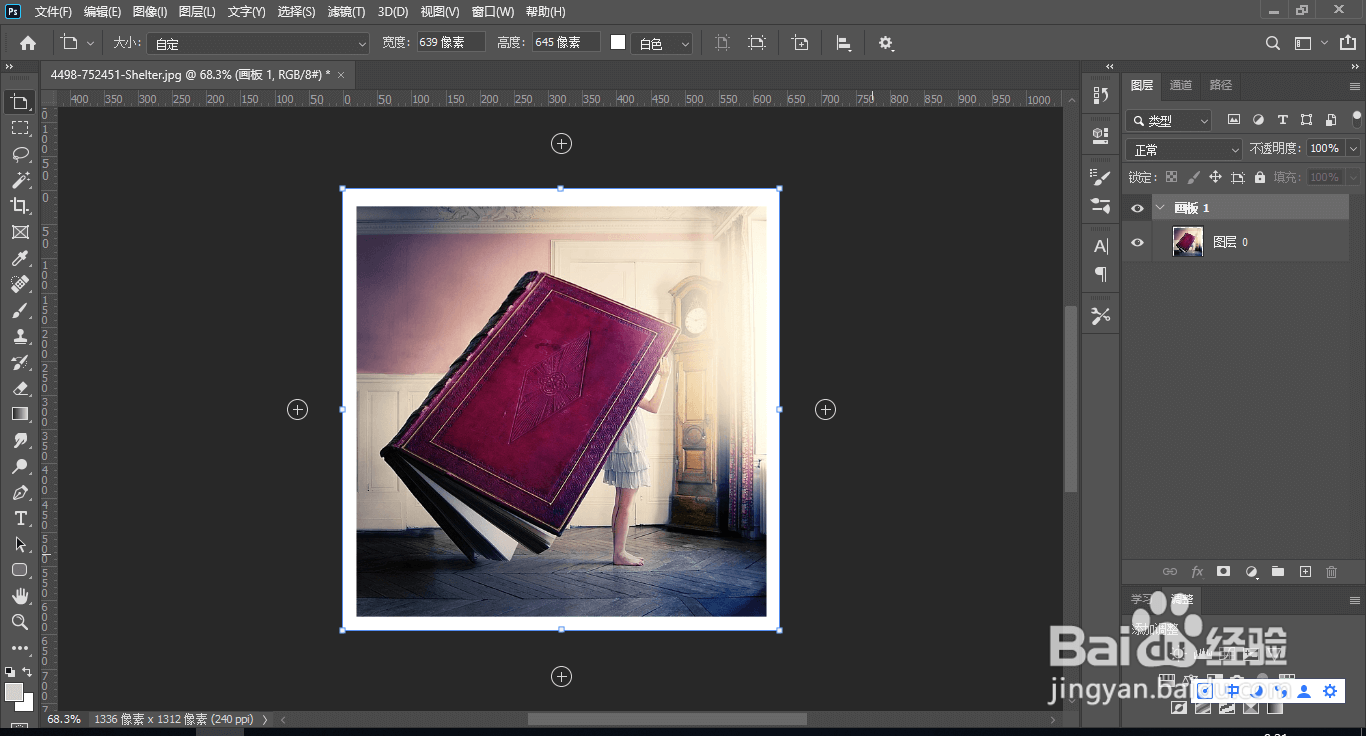
Task: Select the Horizontal Type tool
Action: (20, 518)
